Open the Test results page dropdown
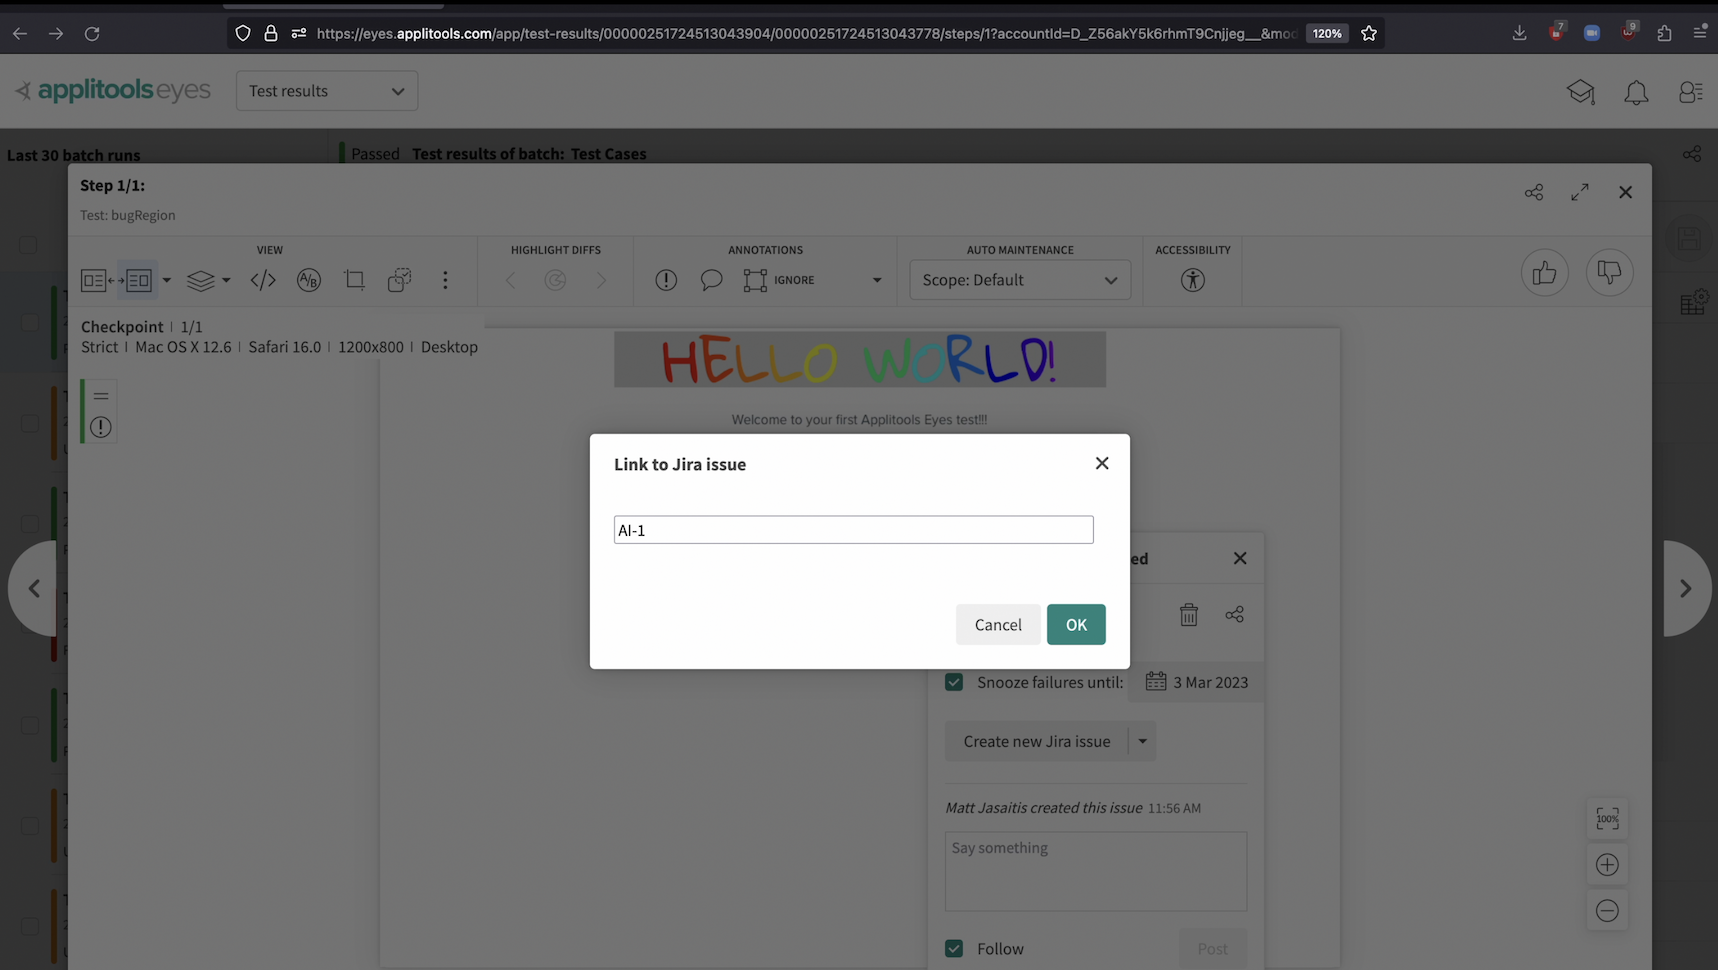 click(x=327, y=91)
